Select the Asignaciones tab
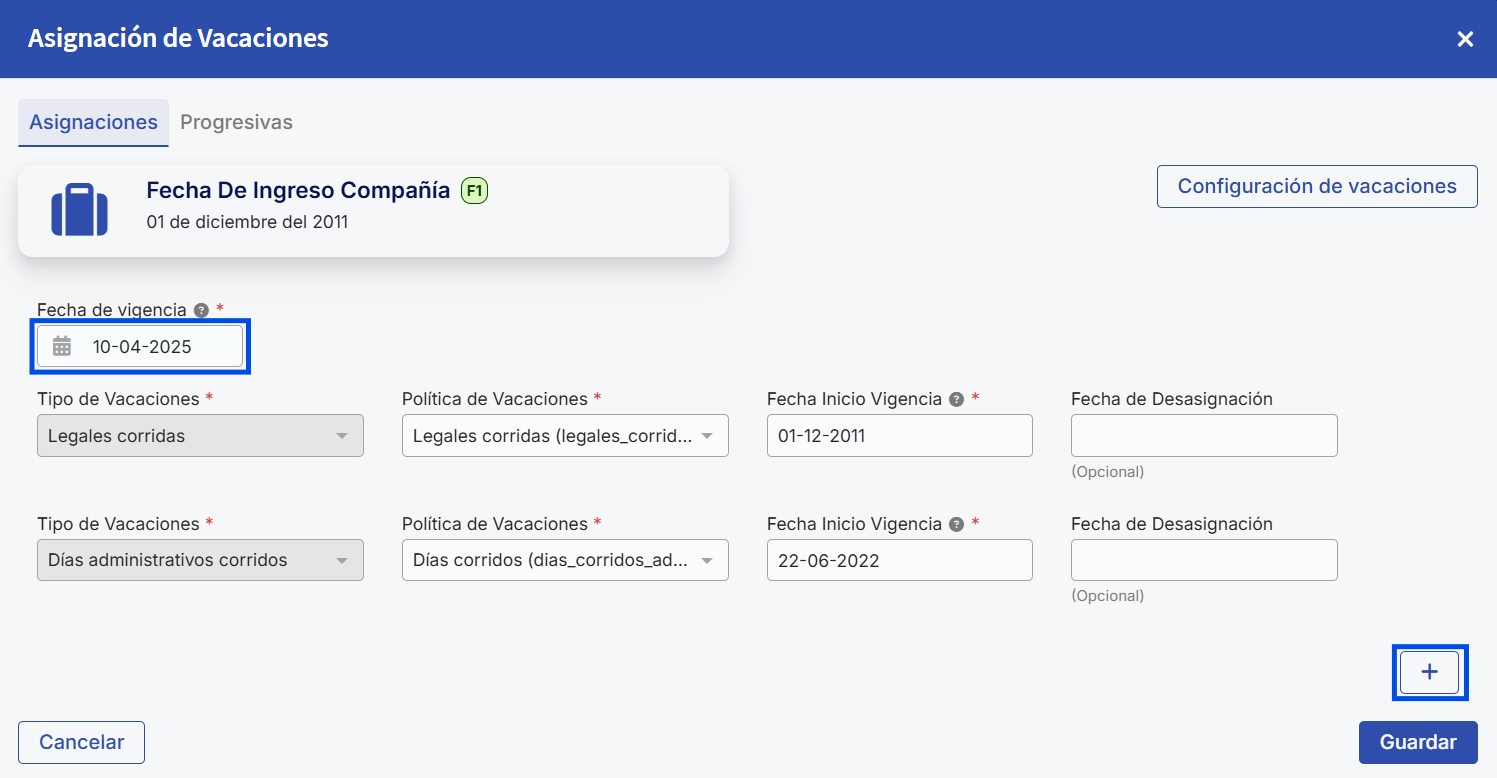This screenshot has width=1497, height=778. (93, 122)
